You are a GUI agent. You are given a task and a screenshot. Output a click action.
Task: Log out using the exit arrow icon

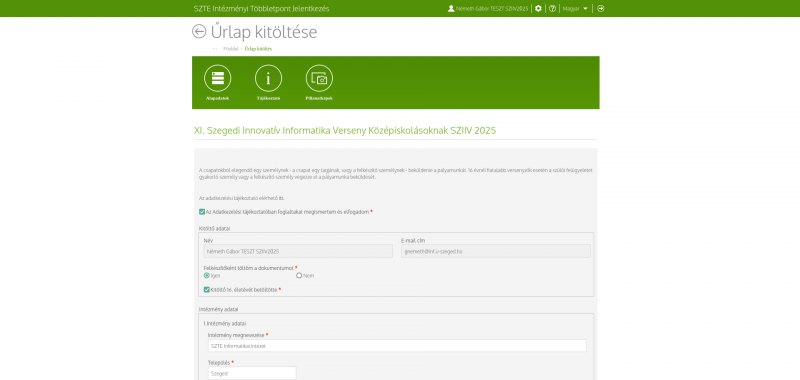601,9
